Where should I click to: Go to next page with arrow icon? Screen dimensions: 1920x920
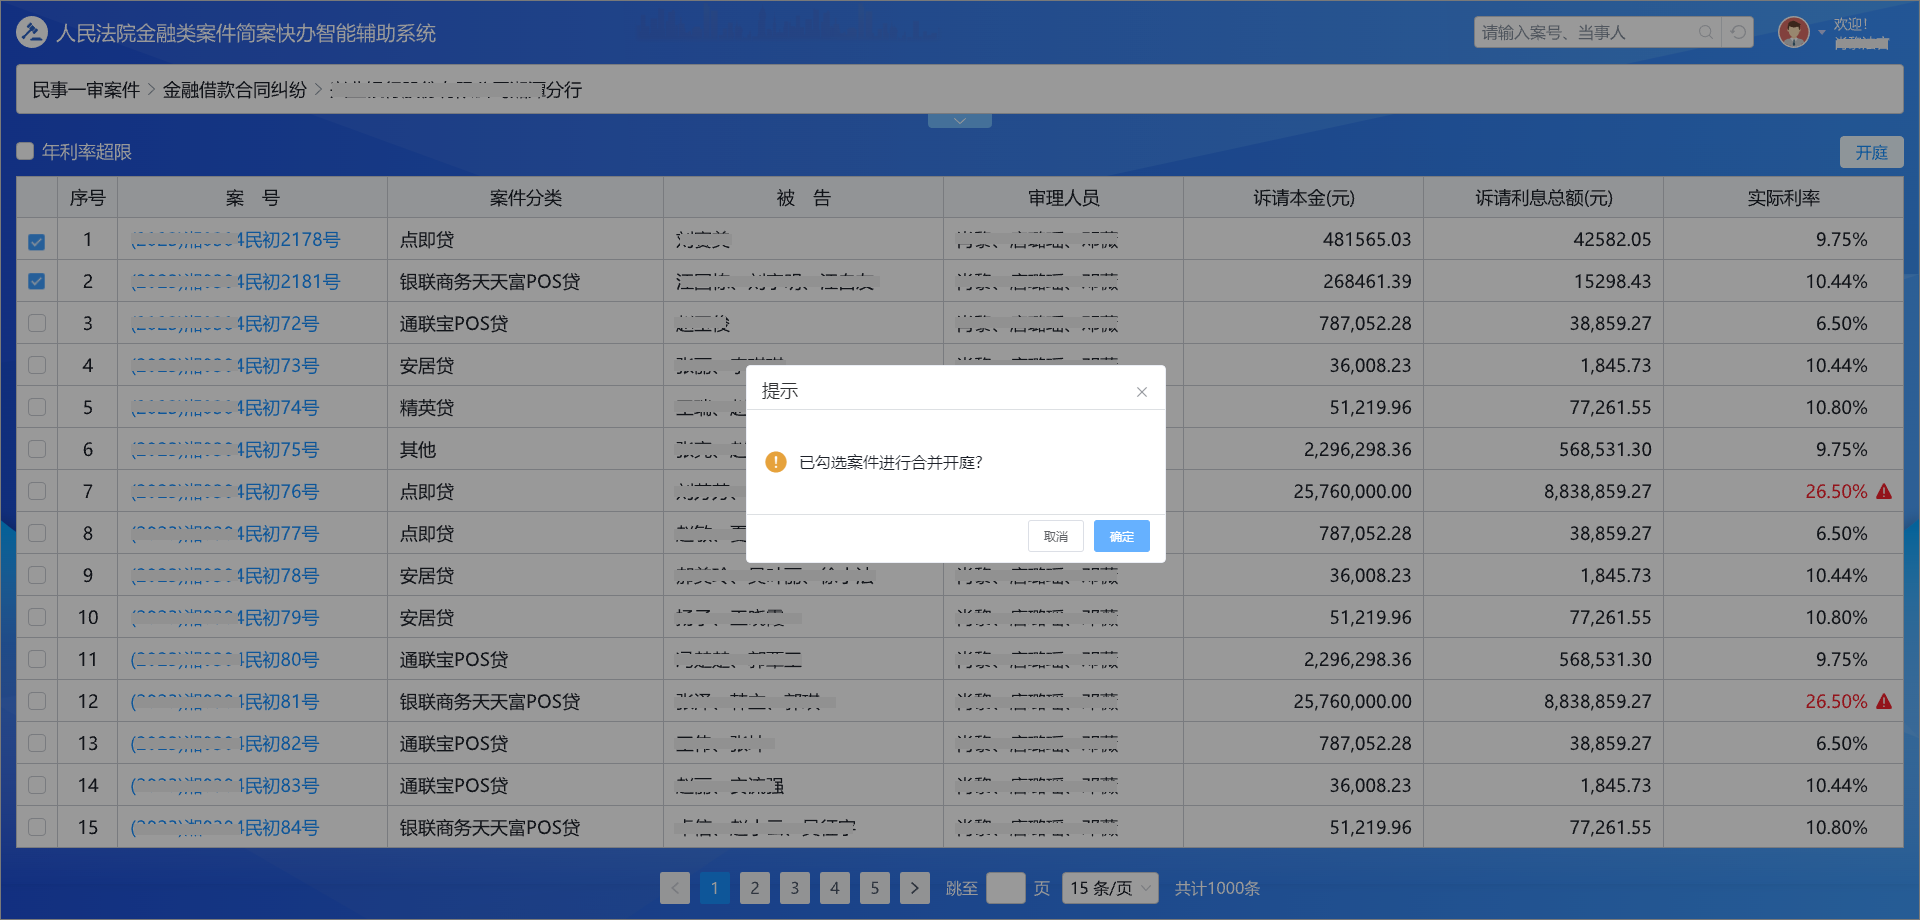tap(914, 888)
